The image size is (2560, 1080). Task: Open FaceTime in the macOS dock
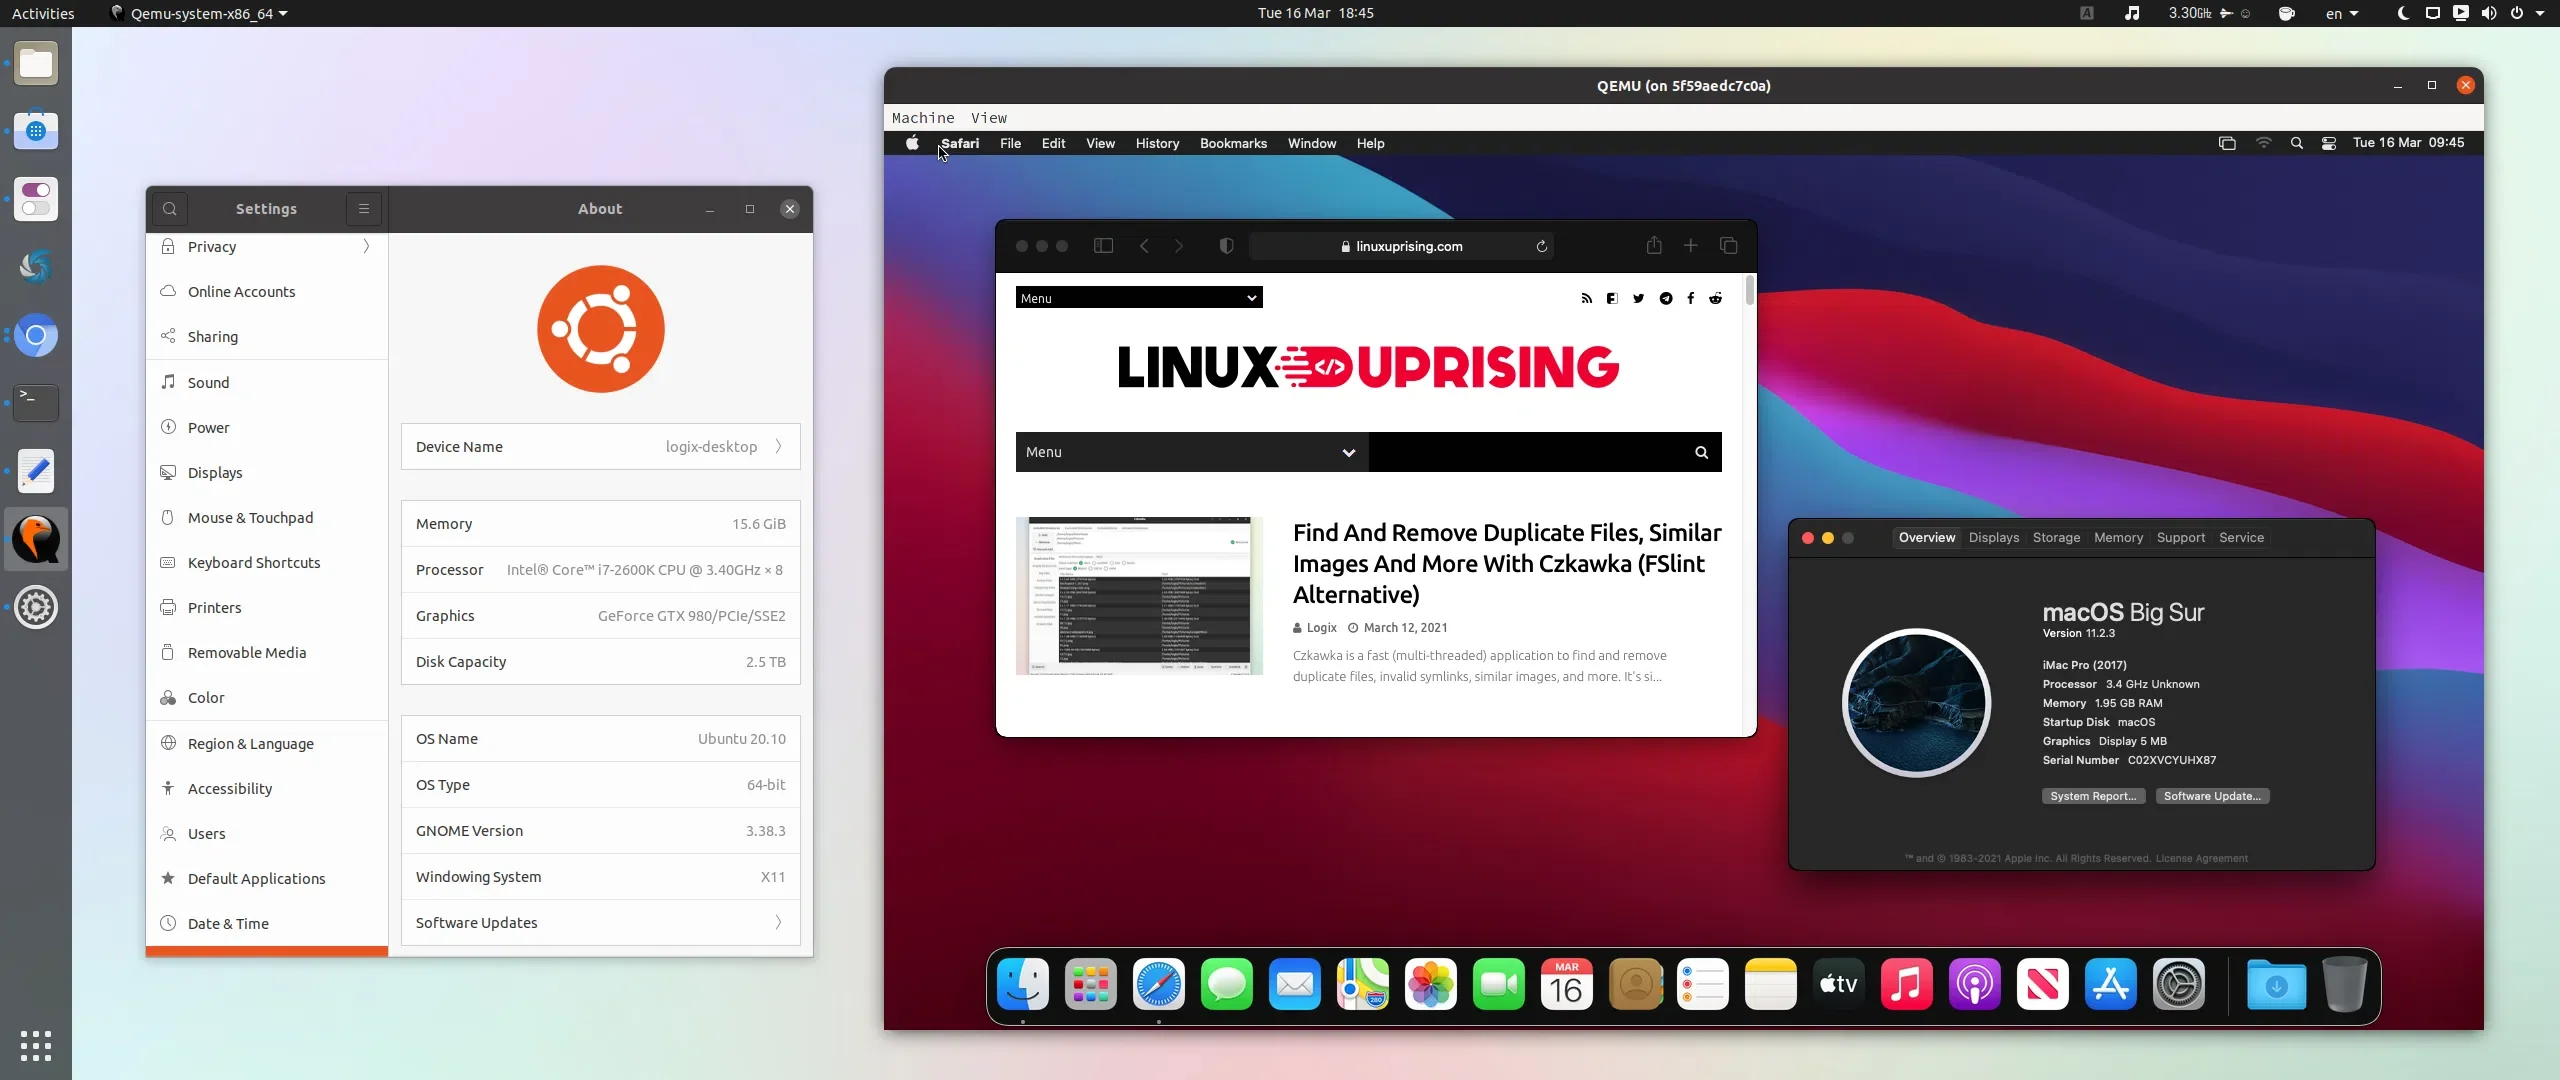click(1499, 985)
